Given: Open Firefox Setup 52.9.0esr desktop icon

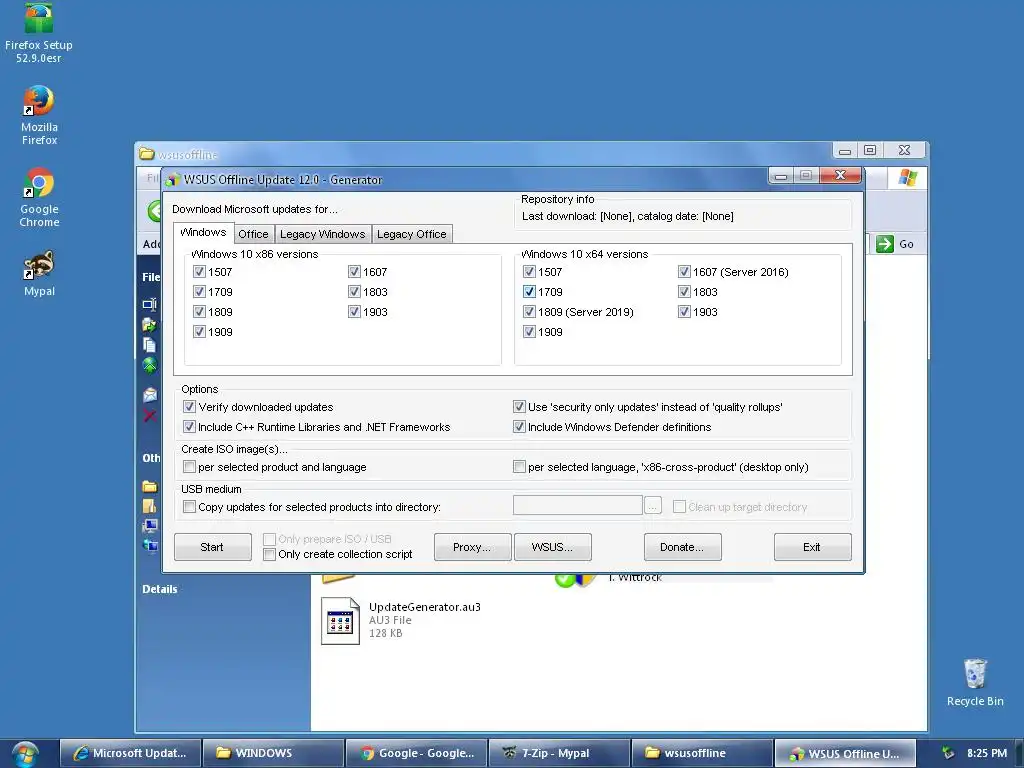Looking at the screenshot, I should click(39, 33).
